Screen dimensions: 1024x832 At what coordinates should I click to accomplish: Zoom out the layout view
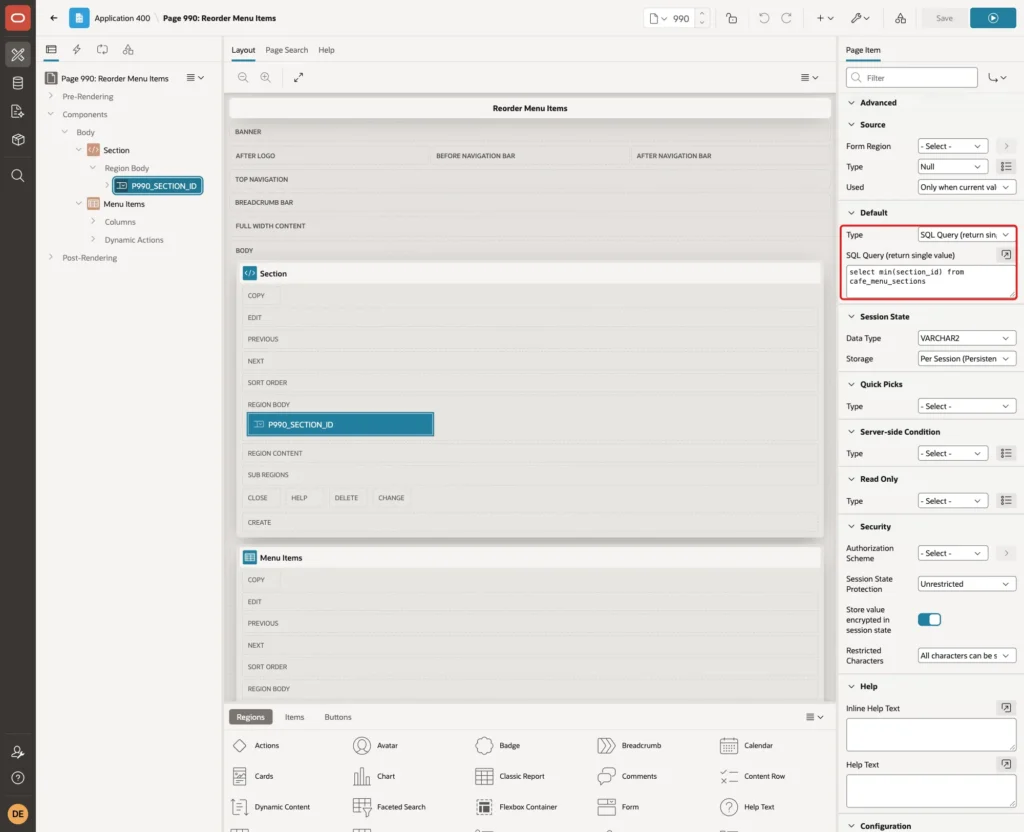click(243, 78)
